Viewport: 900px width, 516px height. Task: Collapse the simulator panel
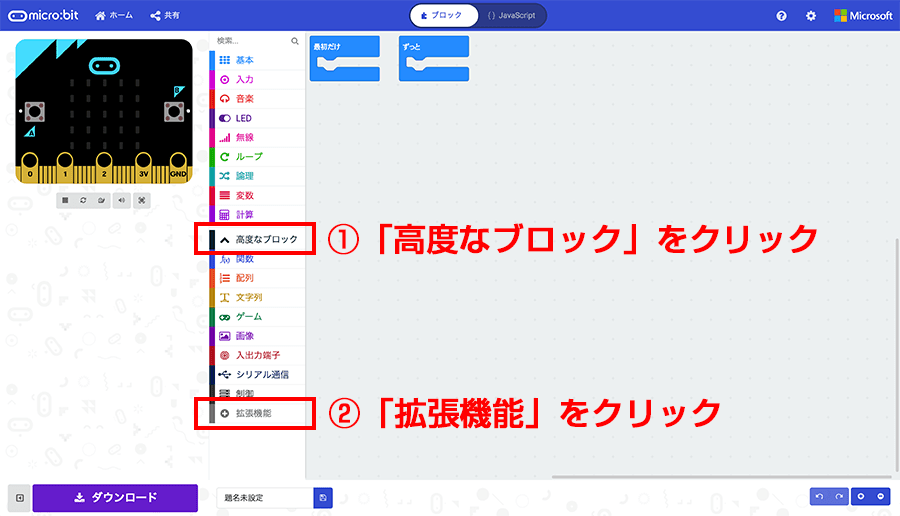(x=20, y=498)
